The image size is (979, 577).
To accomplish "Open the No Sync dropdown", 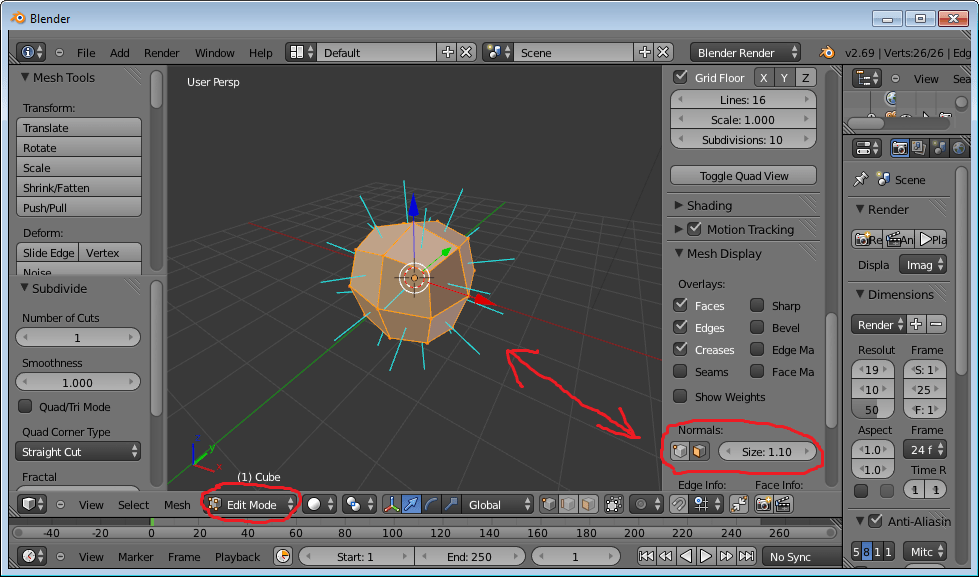I will click(x=802, y=556).
